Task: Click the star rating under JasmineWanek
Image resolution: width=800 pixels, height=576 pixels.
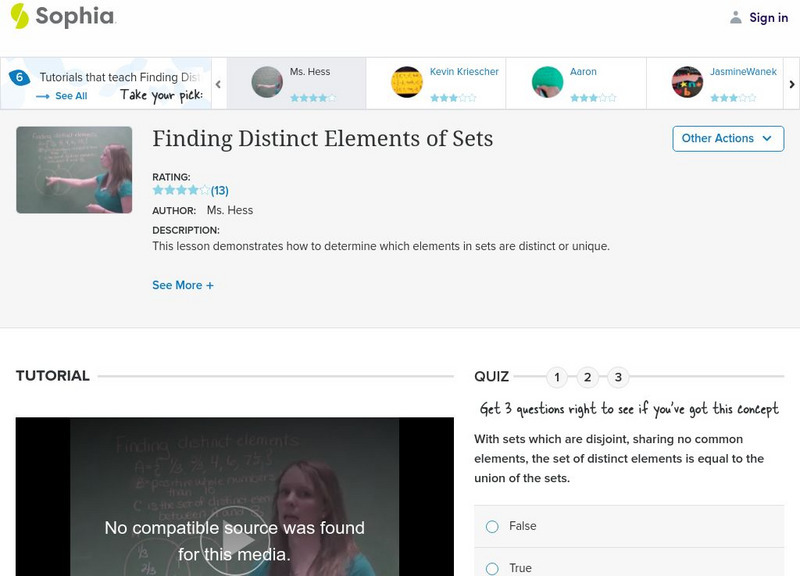Action: pos(733,98)
